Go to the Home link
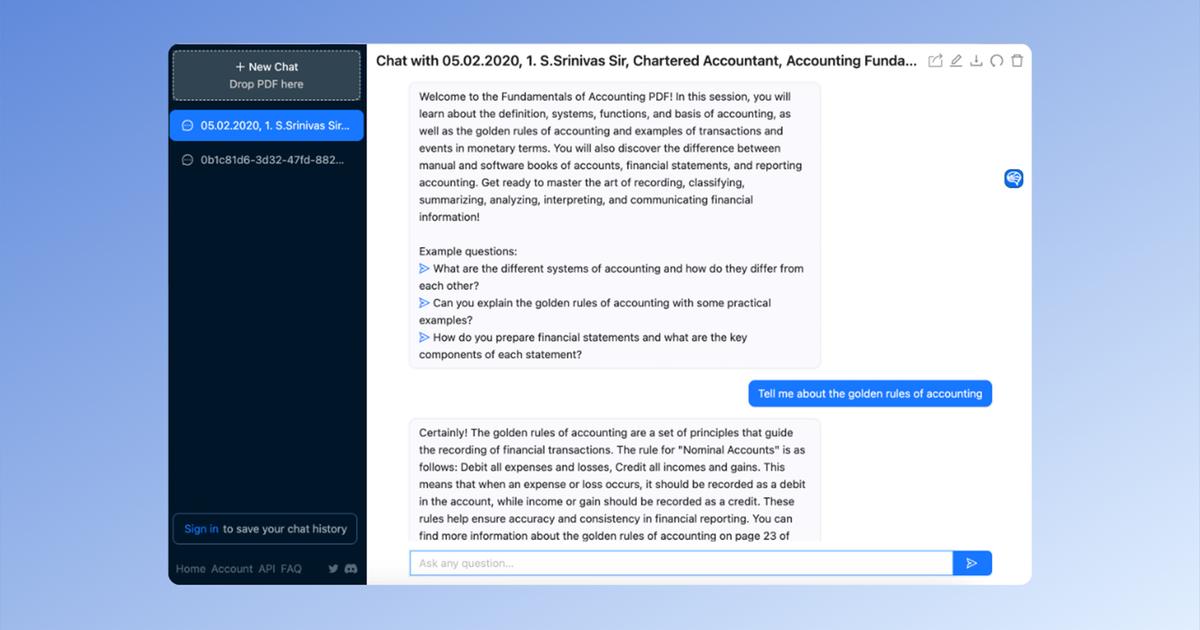1200x630 pixels. point(191,569)
